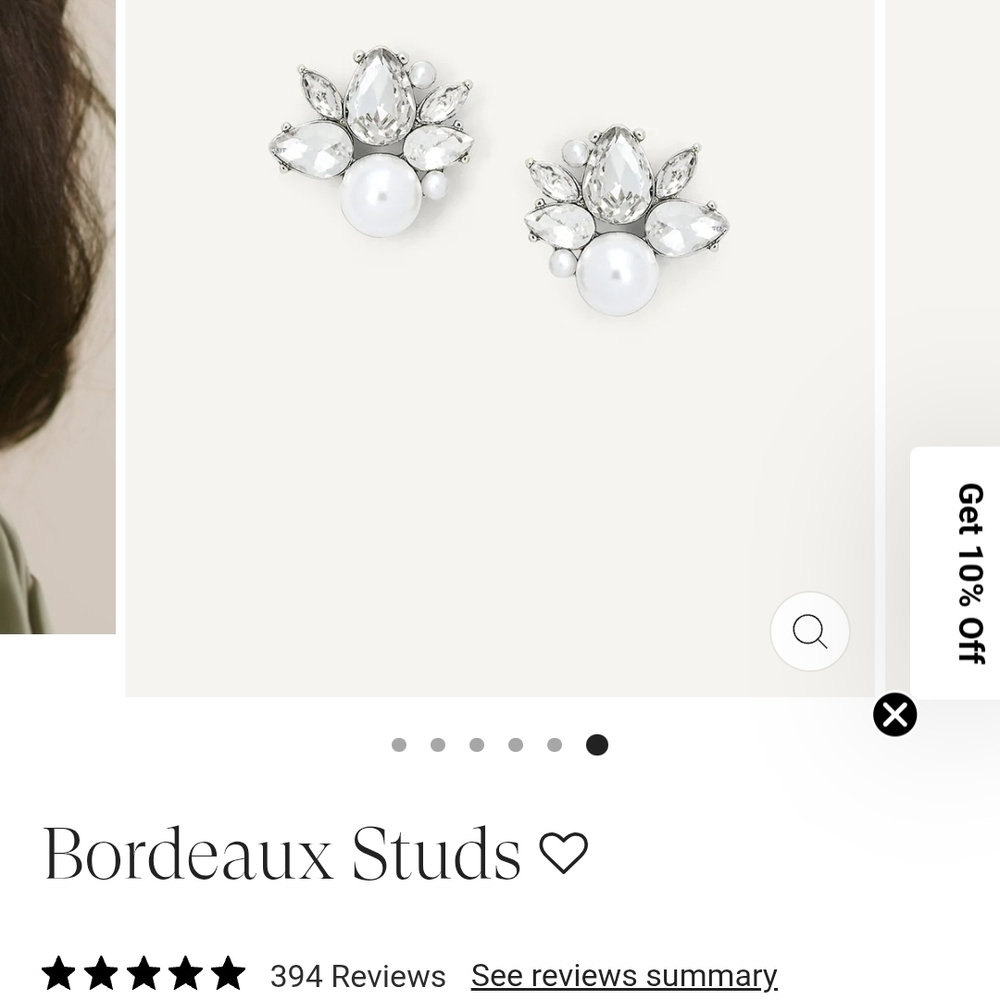The width and height of the screenshot is (1000, 1000).
Task: Click the active sixth carousel indicator
Action: pos(596,743)
